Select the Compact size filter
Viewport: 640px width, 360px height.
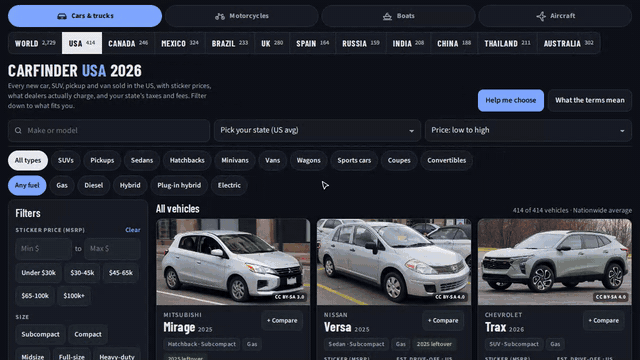pyautogui.click(x=88, y=334)
